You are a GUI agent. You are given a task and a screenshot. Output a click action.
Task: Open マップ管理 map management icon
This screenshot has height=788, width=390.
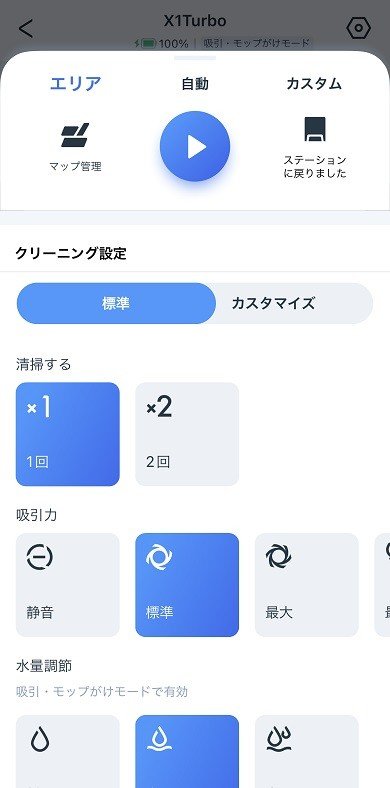[x=75, y=135]
